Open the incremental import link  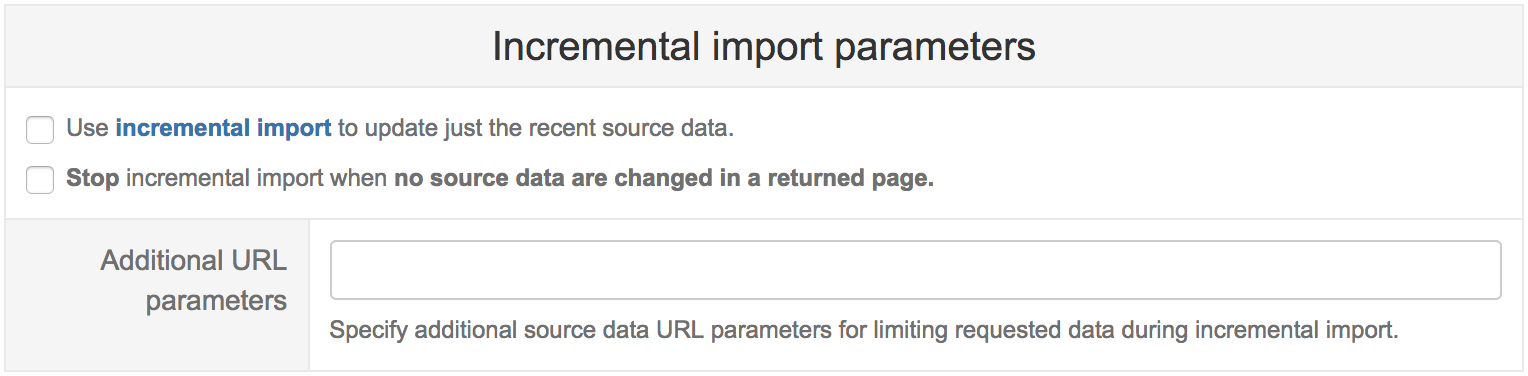223,129
